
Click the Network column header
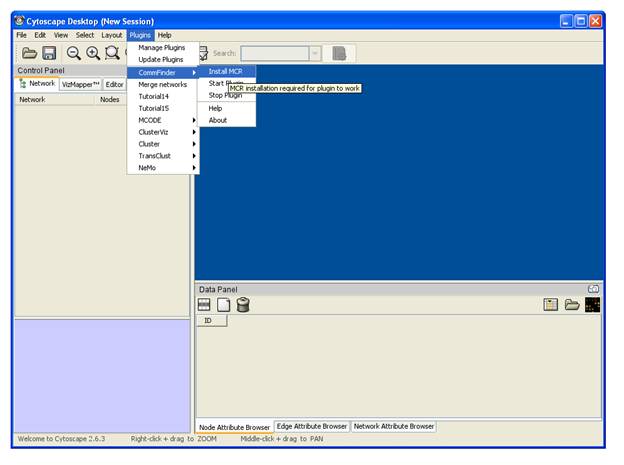point(55,100)
